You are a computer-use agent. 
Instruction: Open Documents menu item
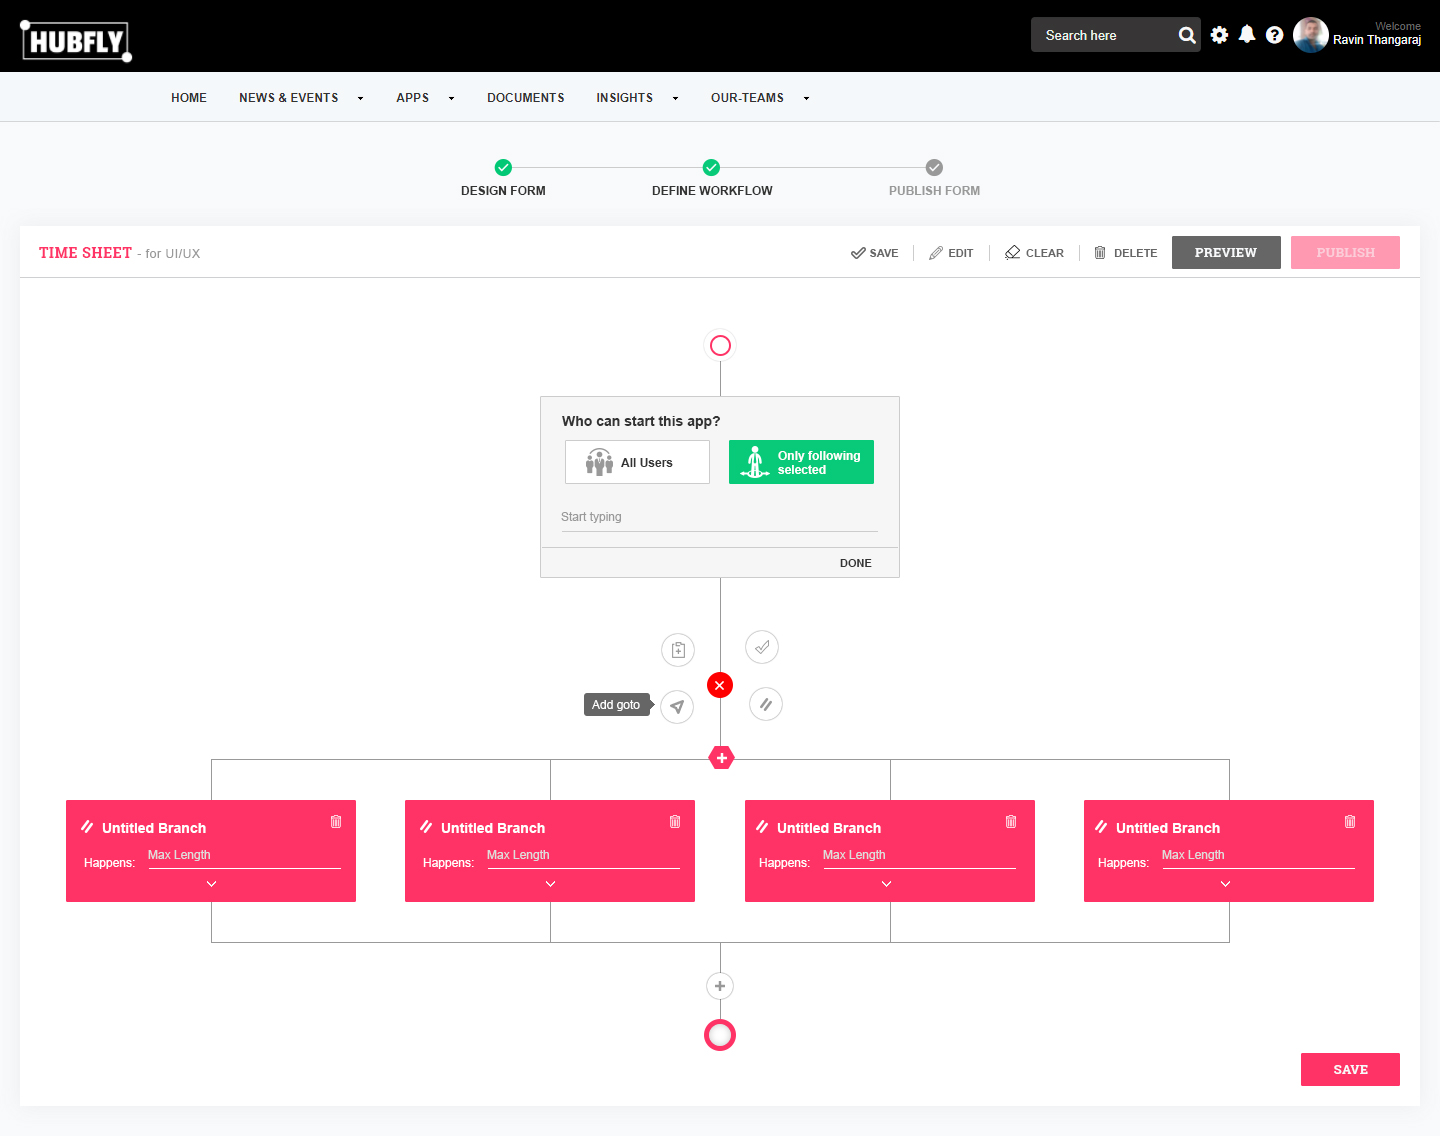[x=526, y=98]
